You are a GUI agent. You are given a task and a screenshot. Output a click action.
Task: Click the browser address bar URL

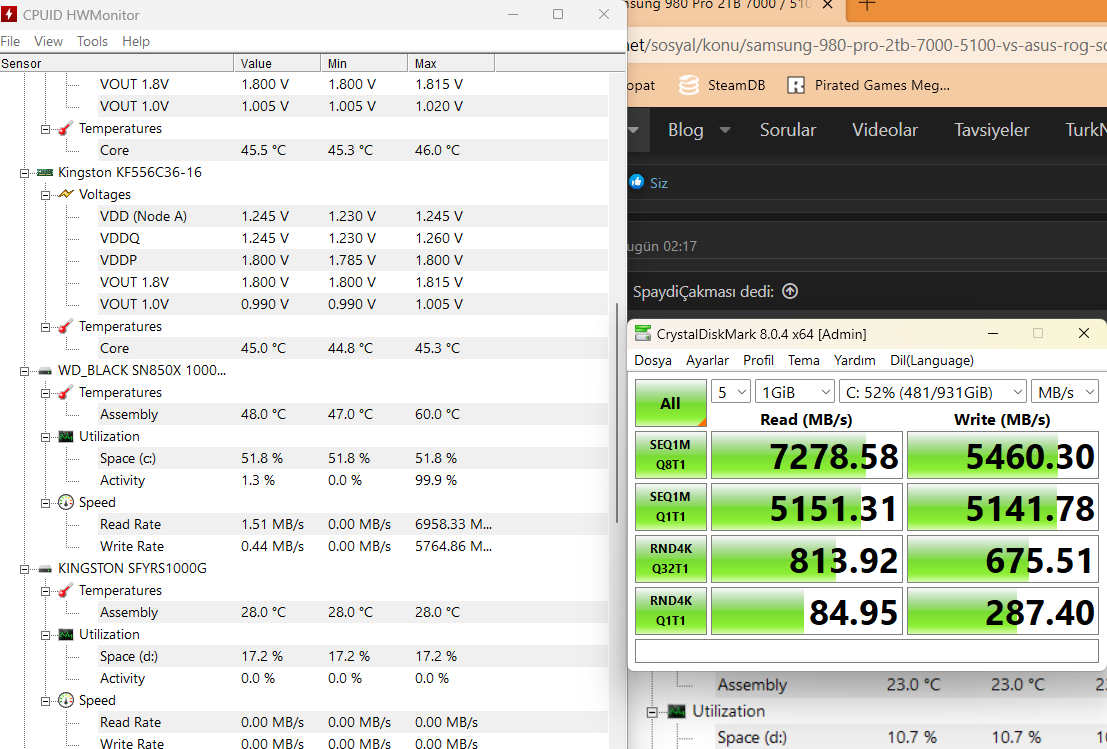(867, 45)
